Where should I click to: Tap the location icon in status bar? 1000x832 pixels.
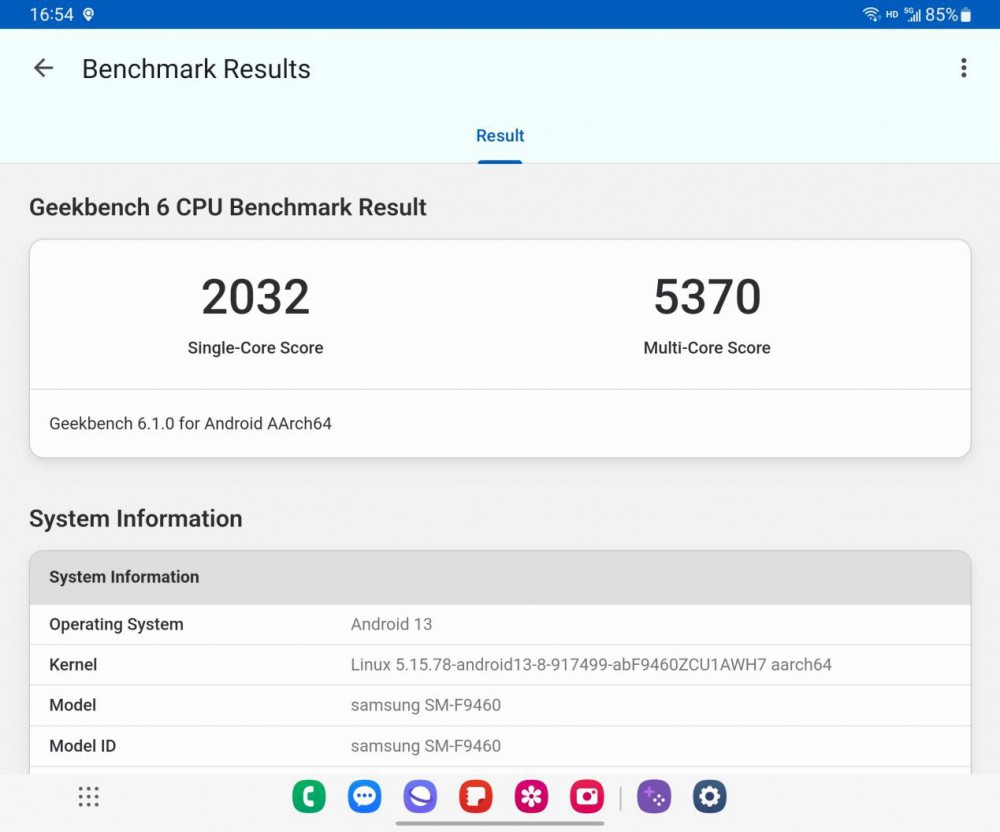[89, 14]
